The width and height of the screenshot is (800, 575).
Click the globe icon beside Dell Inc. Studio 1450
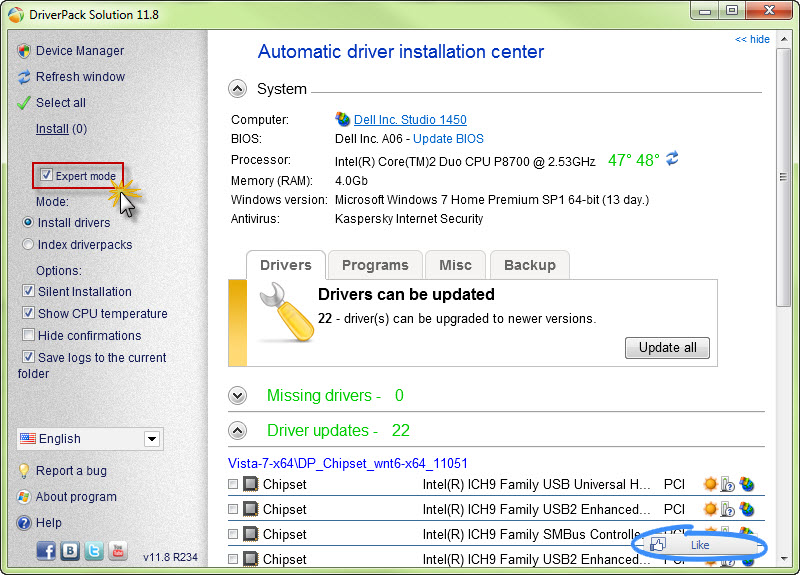coord(343,119)
